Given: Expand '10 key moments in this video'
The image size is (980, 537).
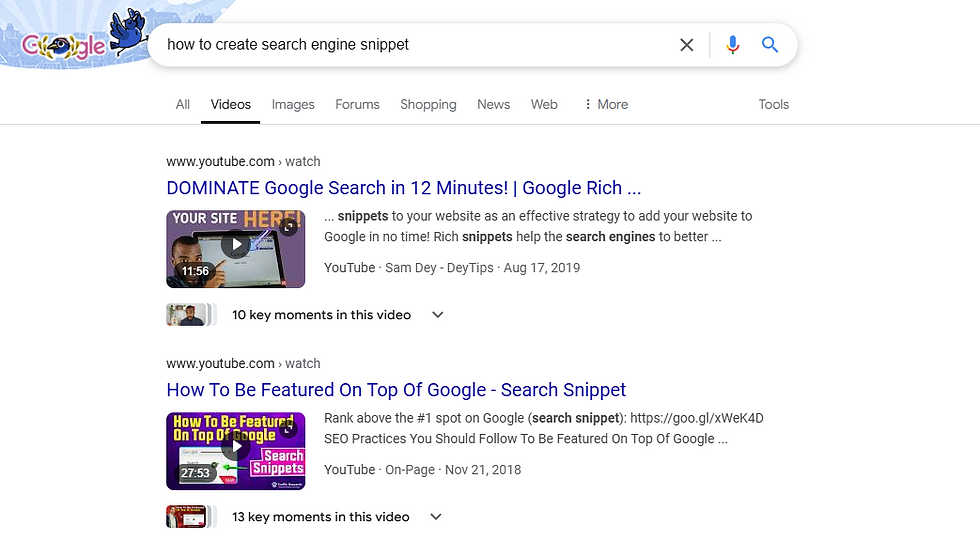Looking at the screenshot, I should tap(338, 314).
